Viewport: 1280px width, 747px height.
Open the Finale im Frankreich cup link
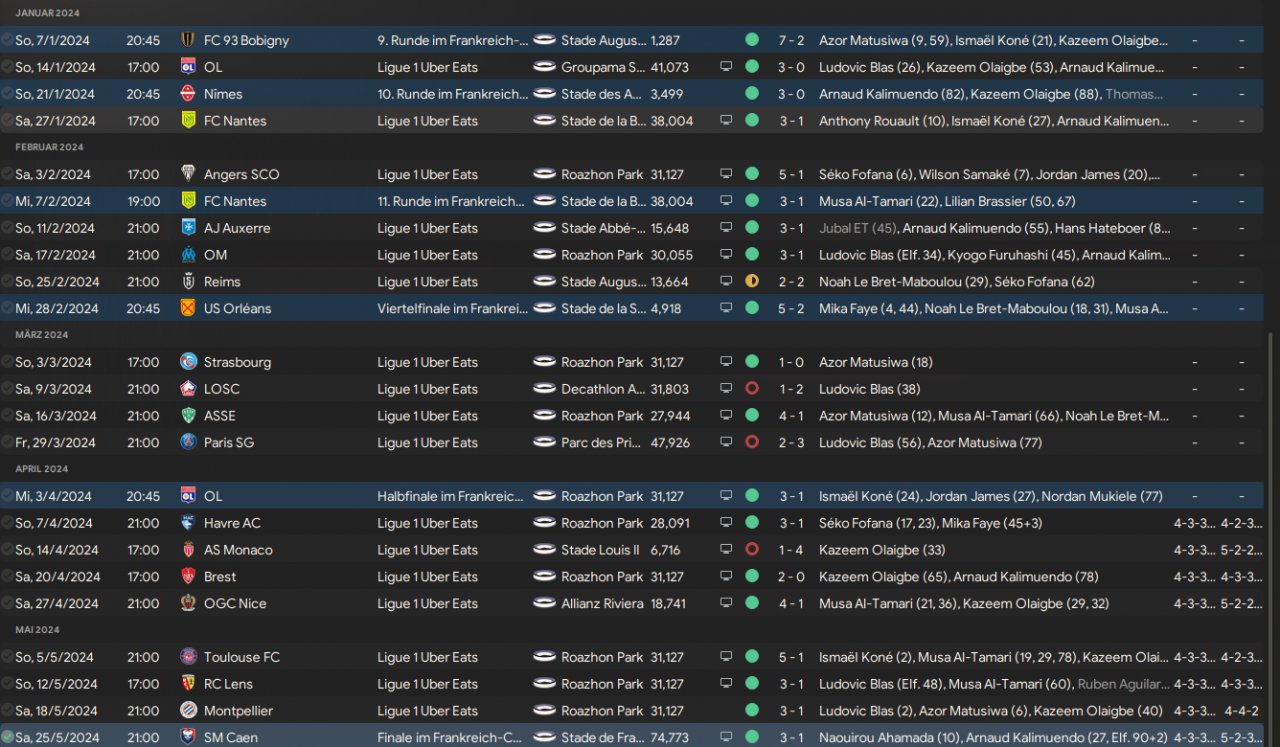coord(451,738)
